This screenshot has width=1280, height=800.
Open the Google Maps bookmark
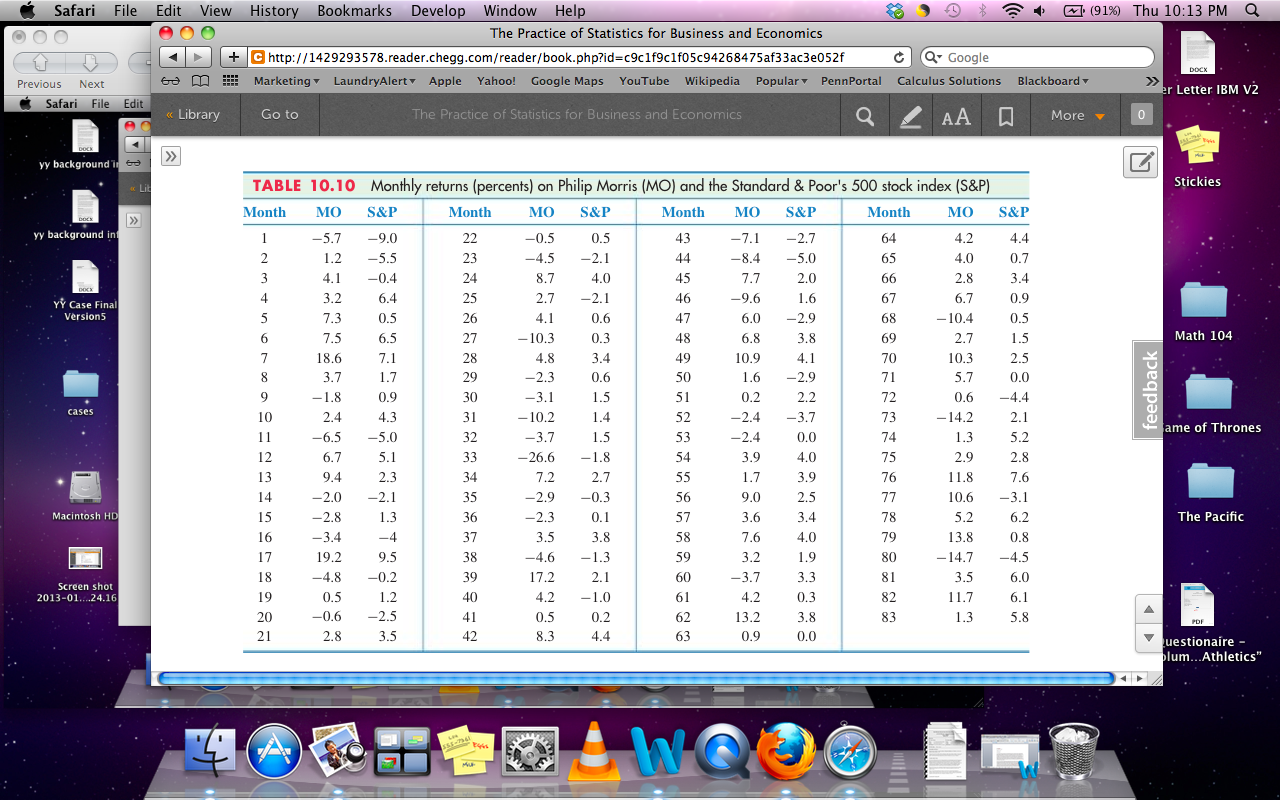point(567,81)
